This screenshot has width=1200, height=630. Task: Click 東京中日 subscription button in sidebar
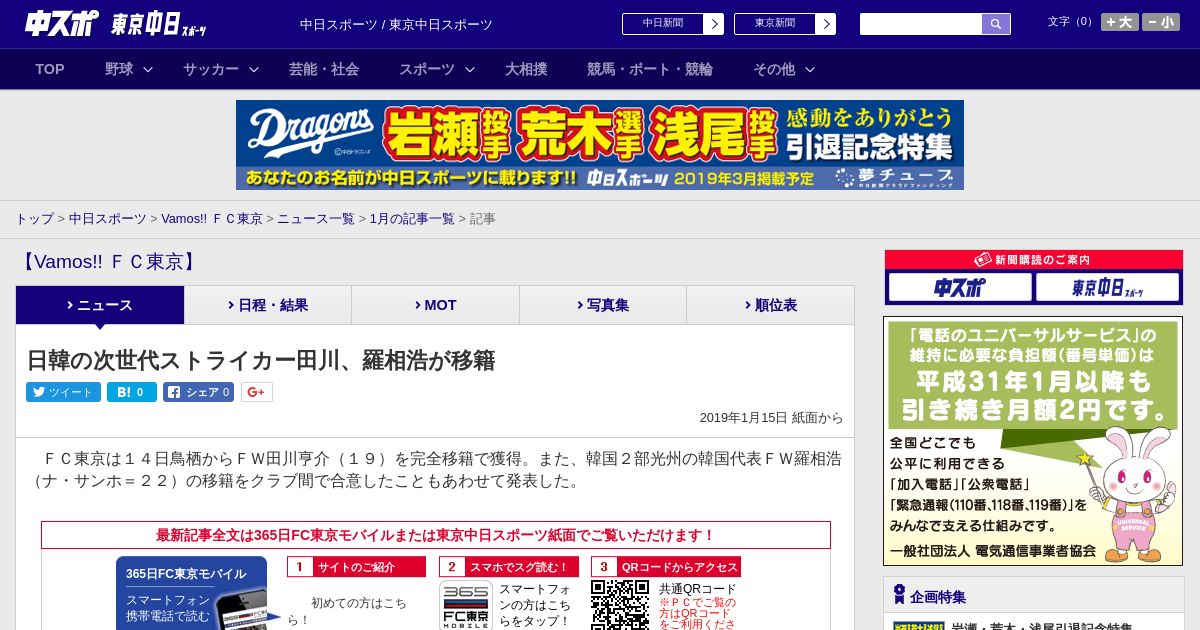[1108, 288]
